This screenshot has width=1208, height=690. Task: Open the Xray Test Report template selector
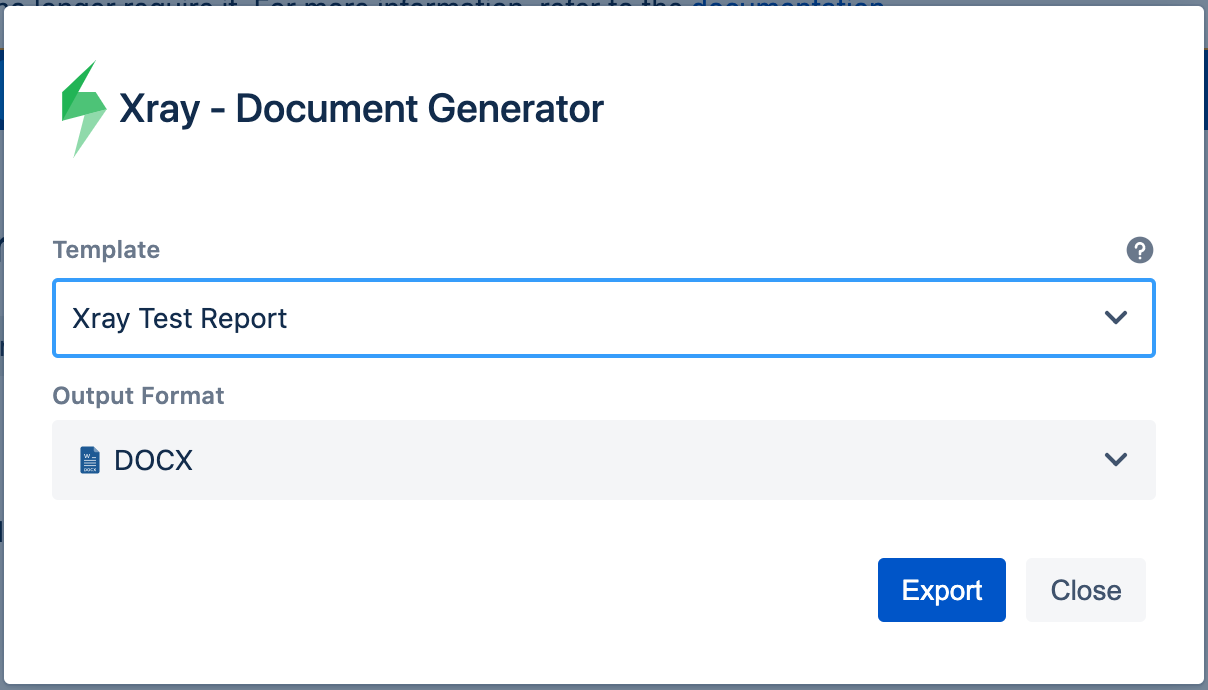pos(604,318)
